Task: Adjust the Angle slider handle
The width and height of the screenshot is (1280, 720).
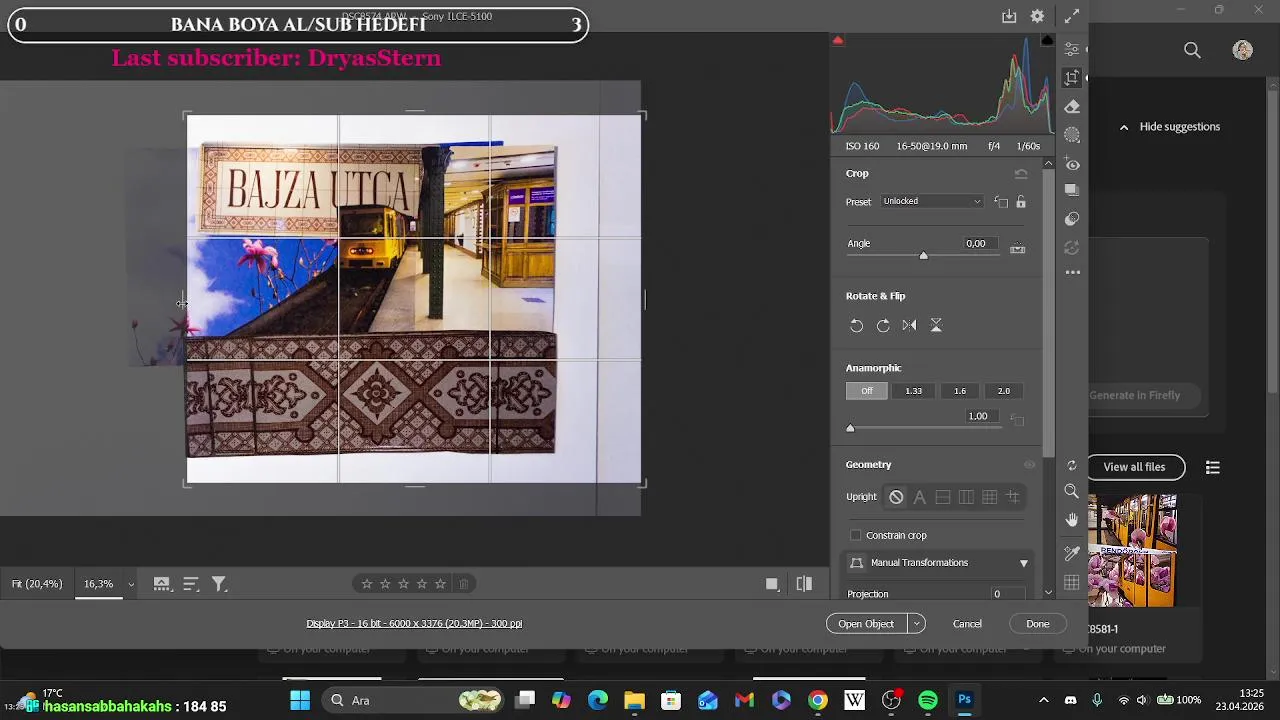Action: (x=923, y=256)
